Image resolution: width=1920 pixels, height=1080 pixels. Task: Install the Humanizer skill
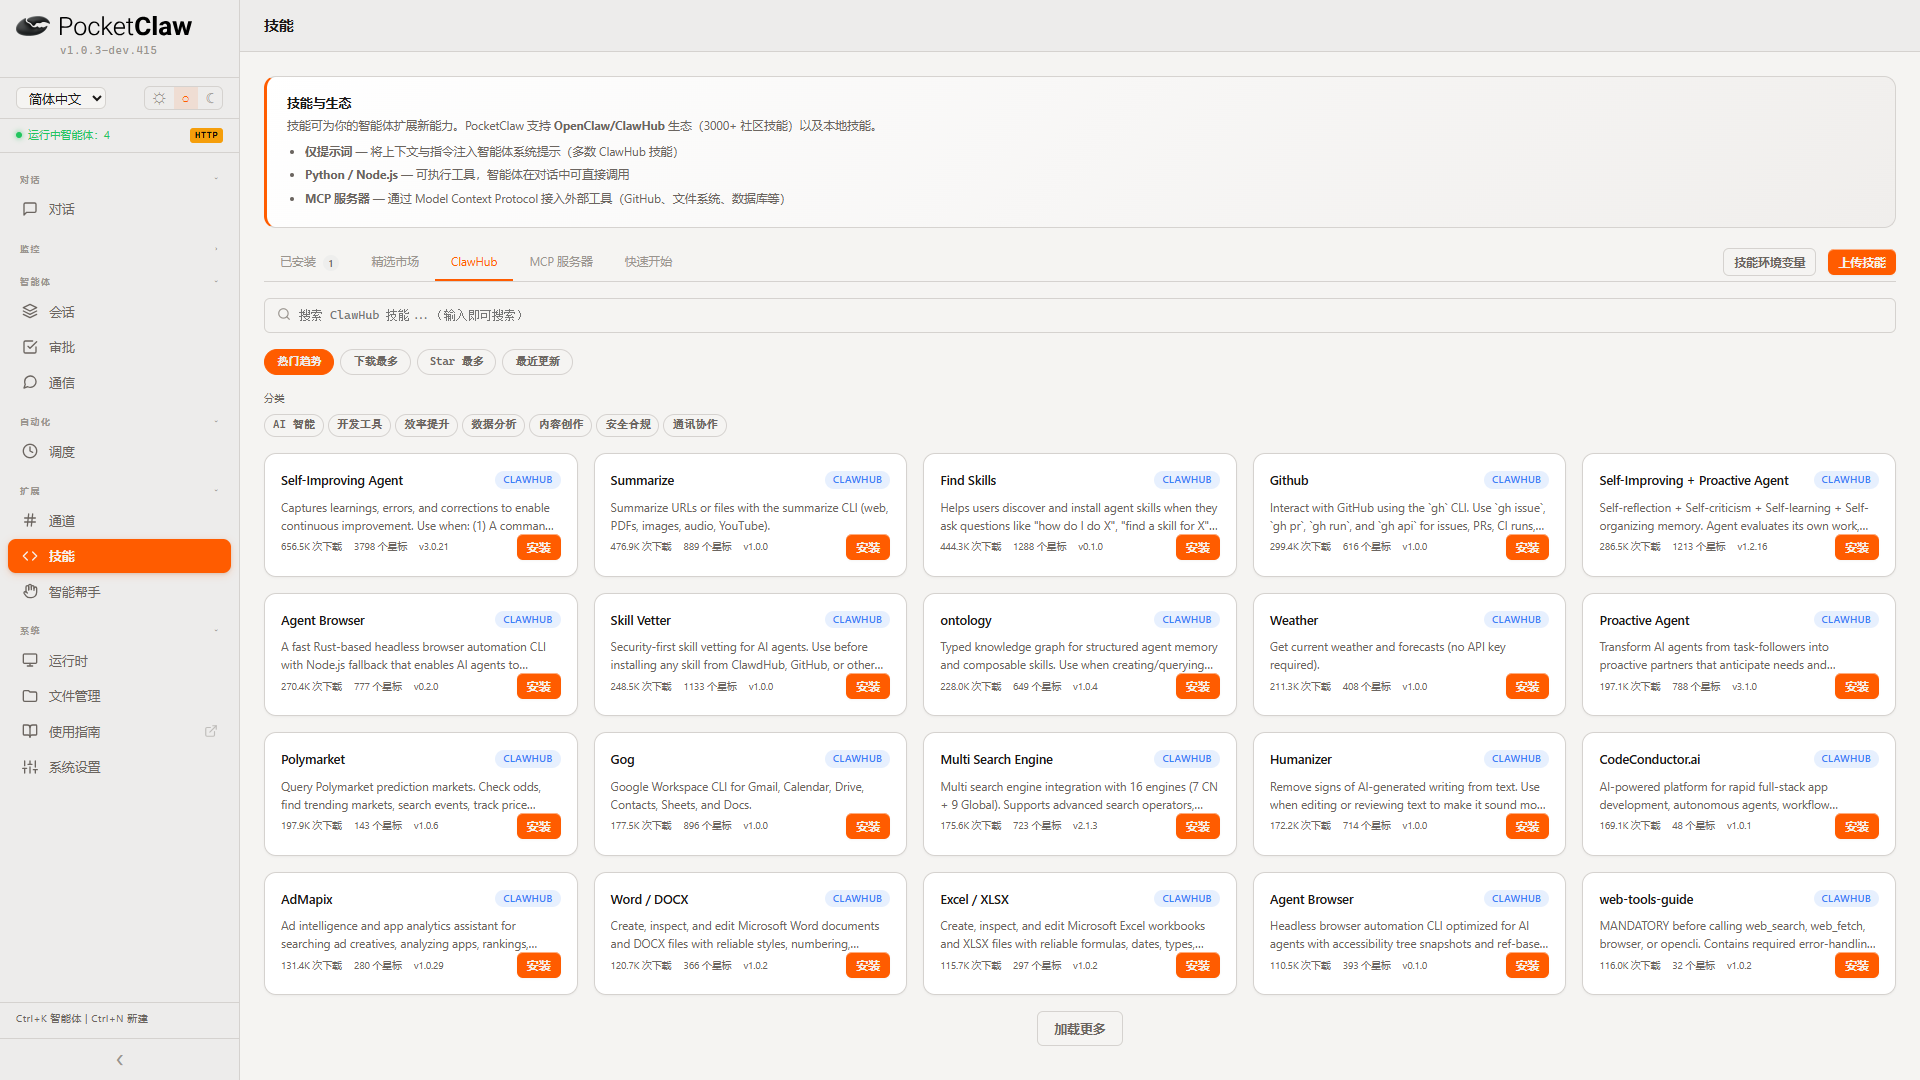(1528, 827)
